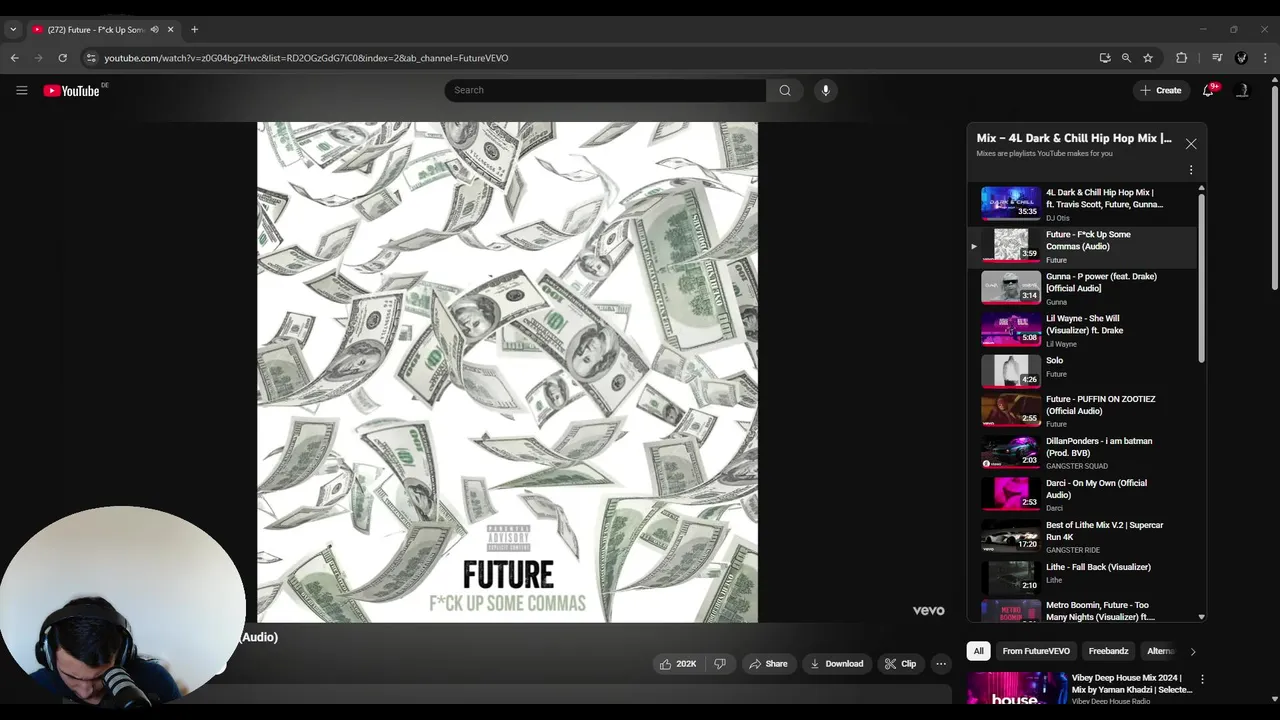The width and height of the screenshot is (1280, 720).
Task: Play Lithe - Fall Back (Visualizer) item
Action: [1082, 578]
